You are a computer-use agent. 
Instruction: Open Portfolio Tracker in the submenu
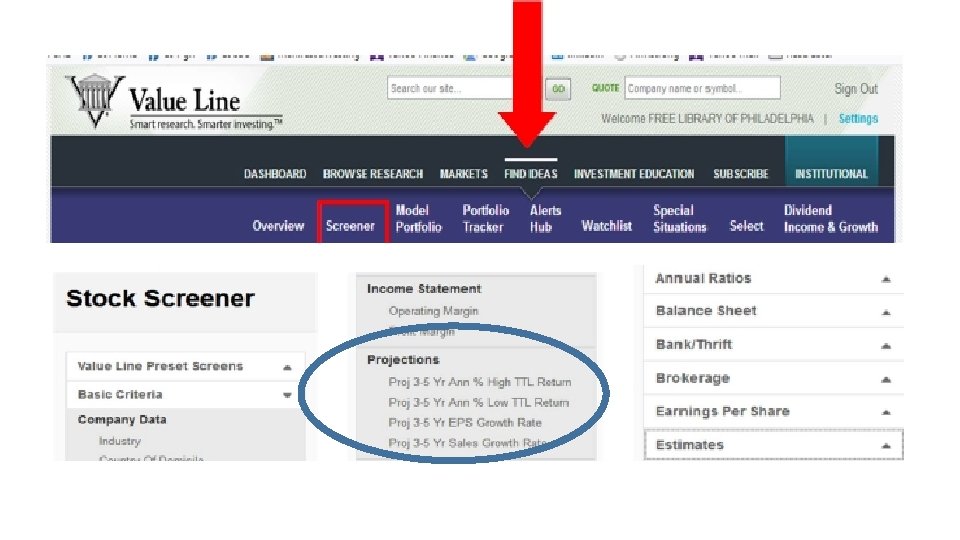coord(486,219)
